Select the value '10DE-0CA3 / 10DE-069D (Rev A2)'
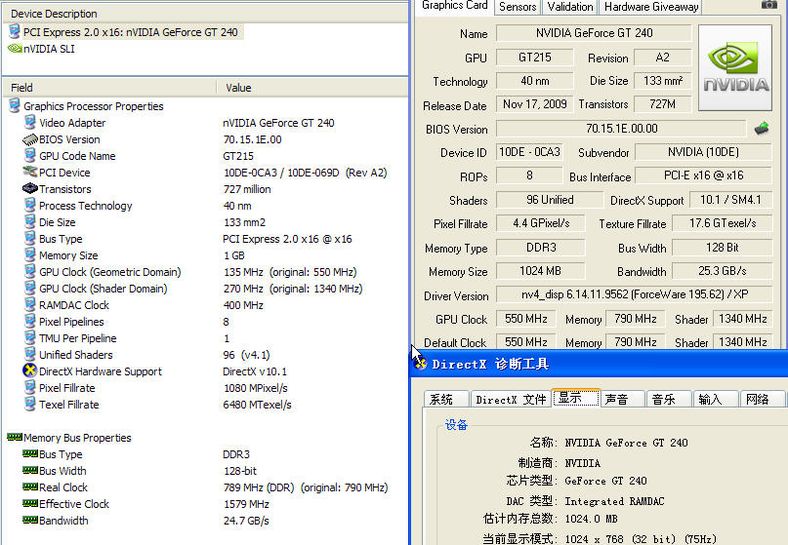 305,172
